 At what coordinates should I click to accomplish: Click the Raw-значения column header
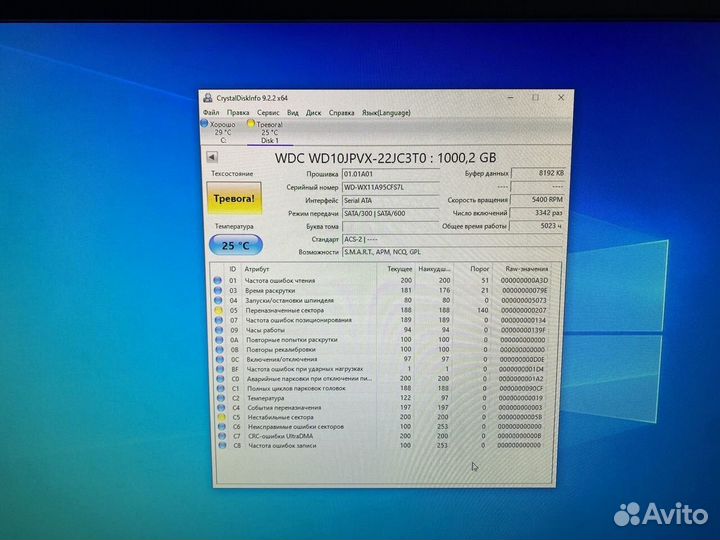526,269
